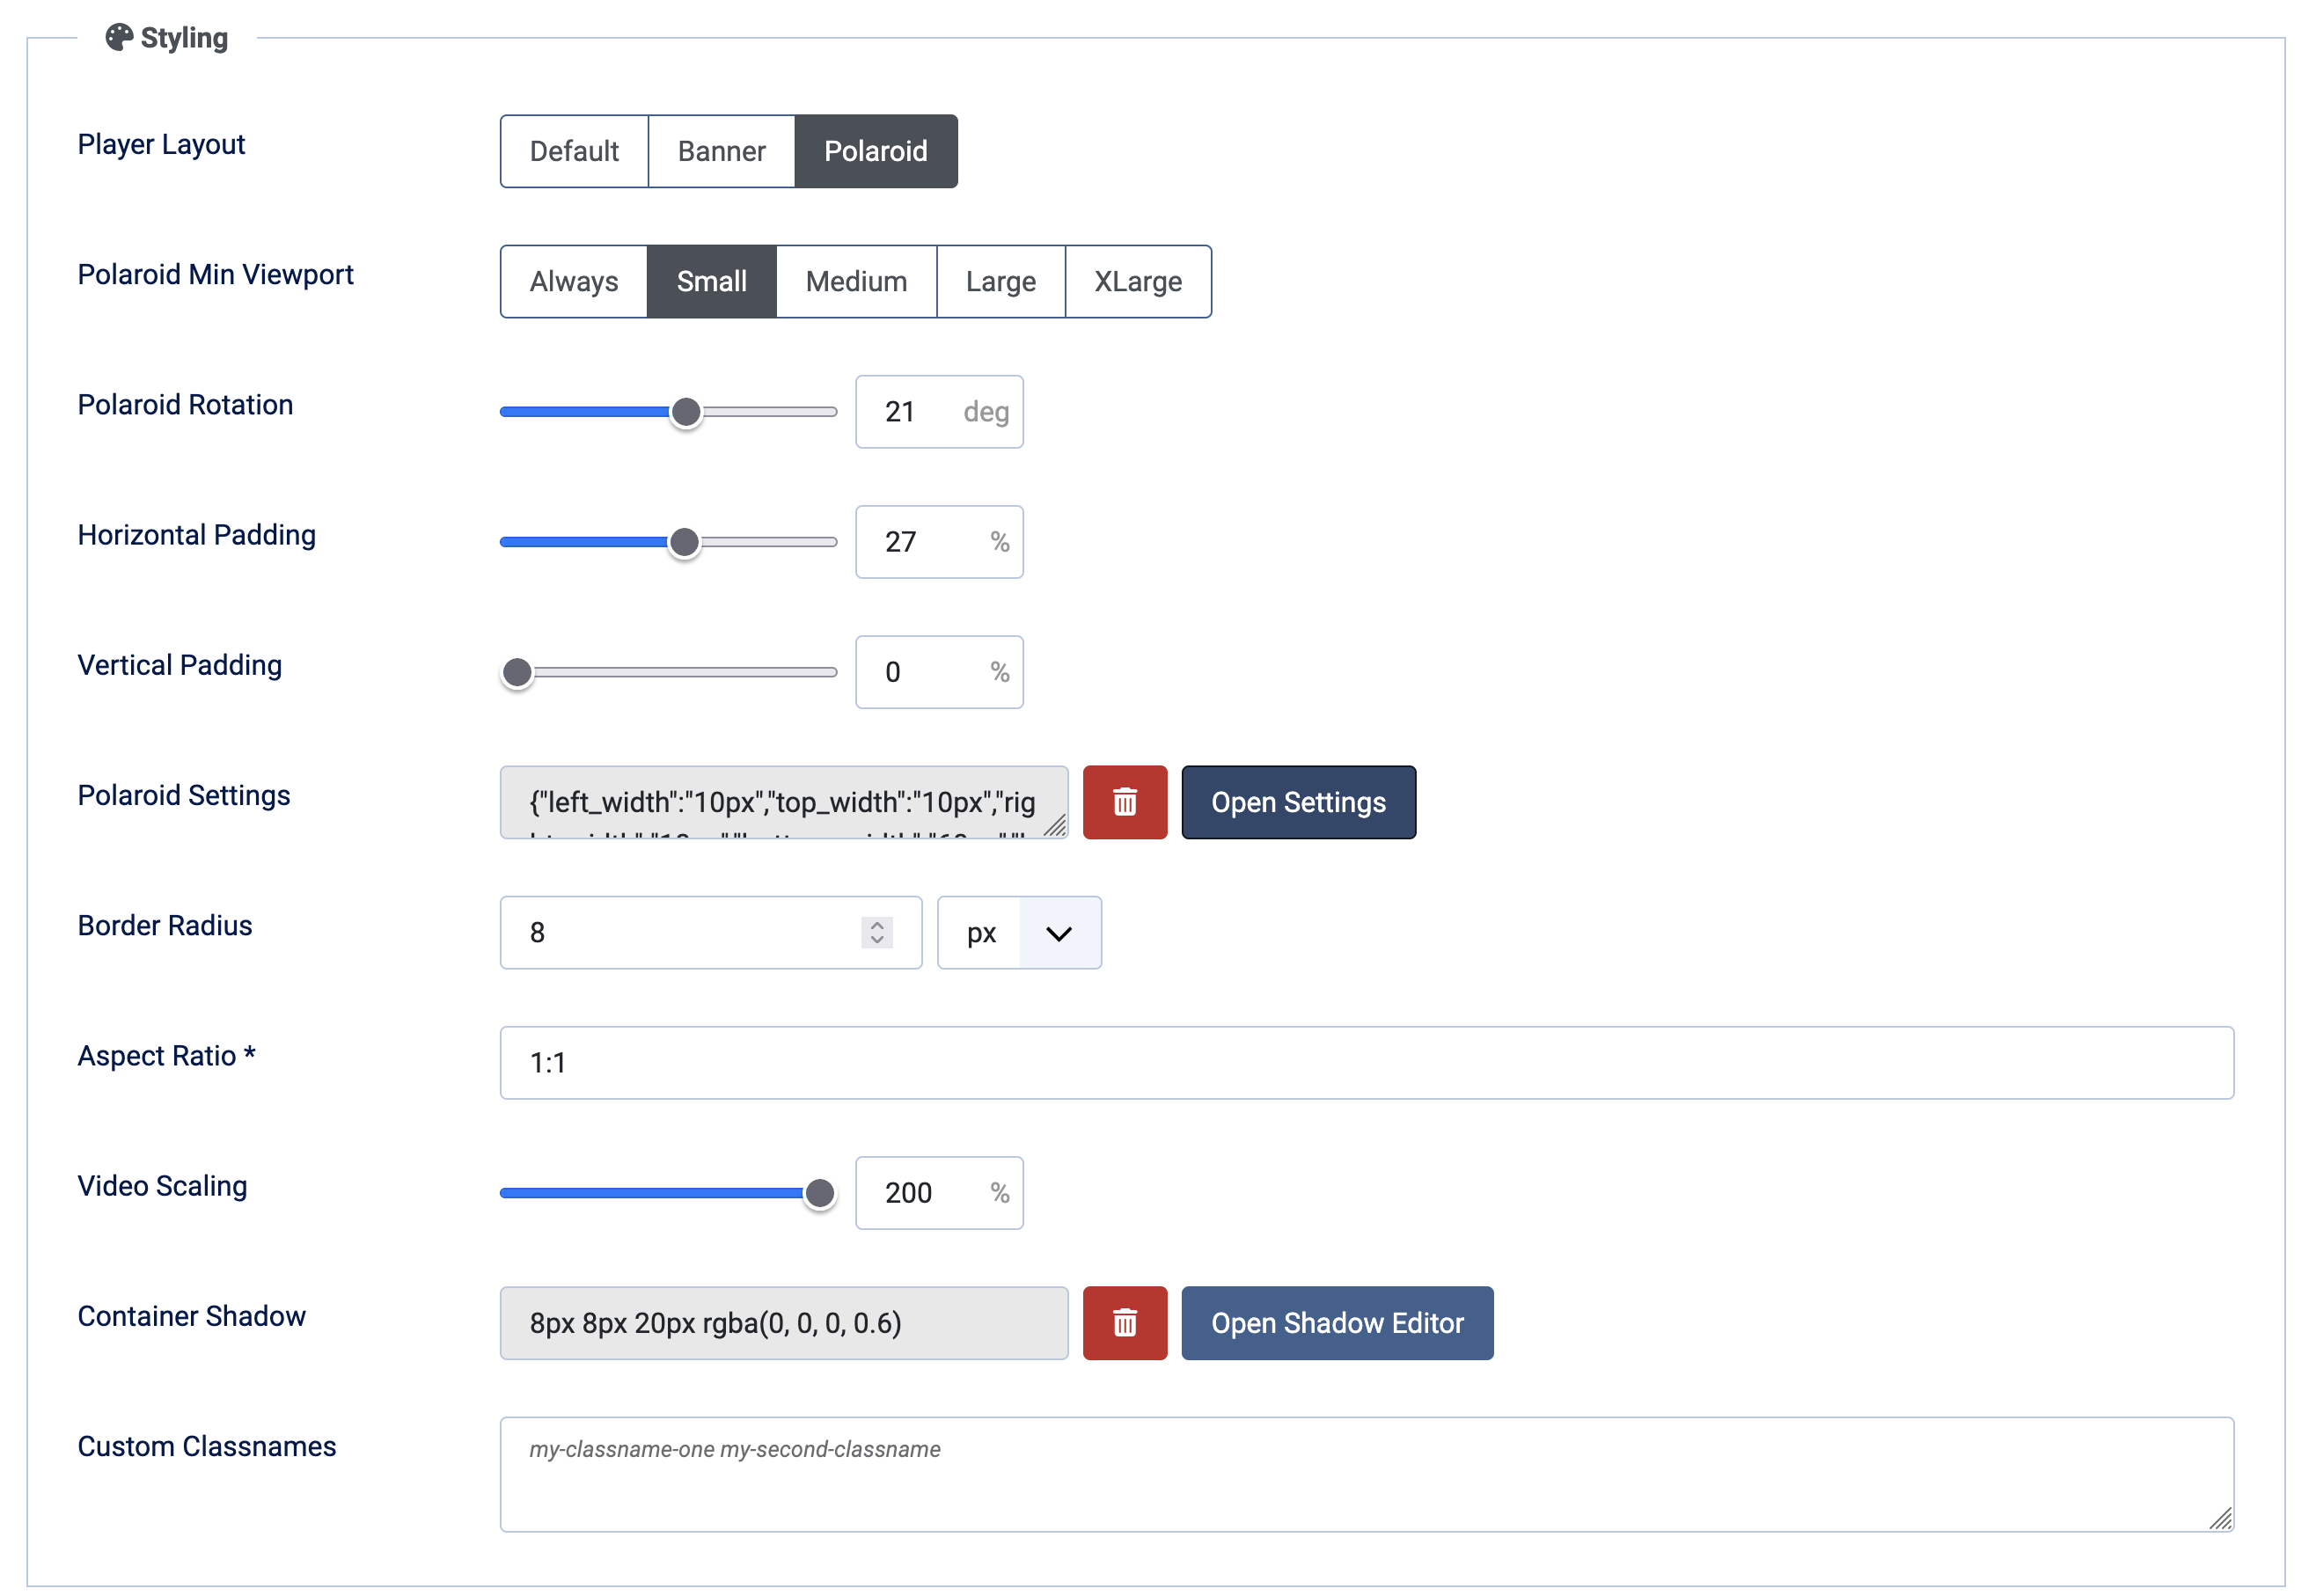Click Open Settings button
The width and height of the screenshot is (2316, 1596).
pos(1297,802)
